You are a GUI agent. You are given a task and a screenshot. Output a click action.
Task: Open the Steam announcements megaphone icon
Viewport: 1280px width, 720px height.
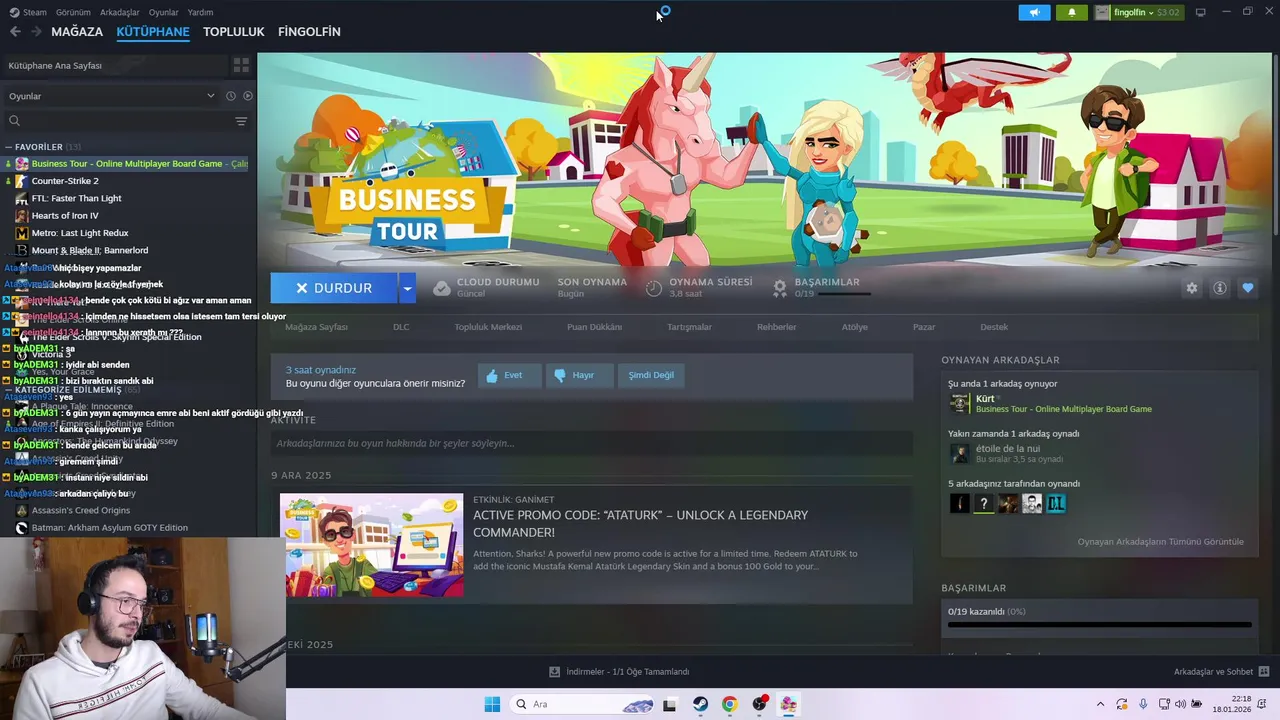[x=1034, y=12]
